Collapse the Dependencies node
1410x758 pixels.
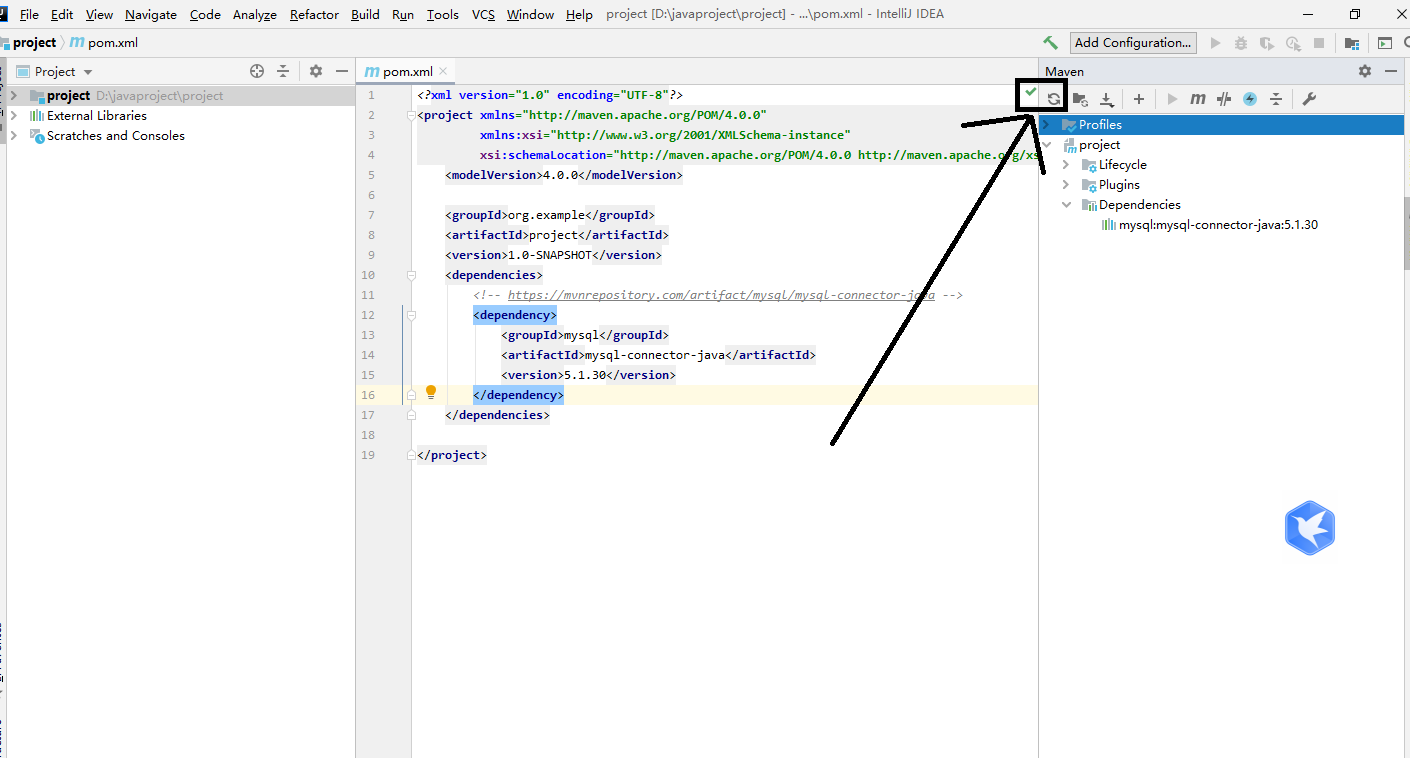coord(1066,205)
